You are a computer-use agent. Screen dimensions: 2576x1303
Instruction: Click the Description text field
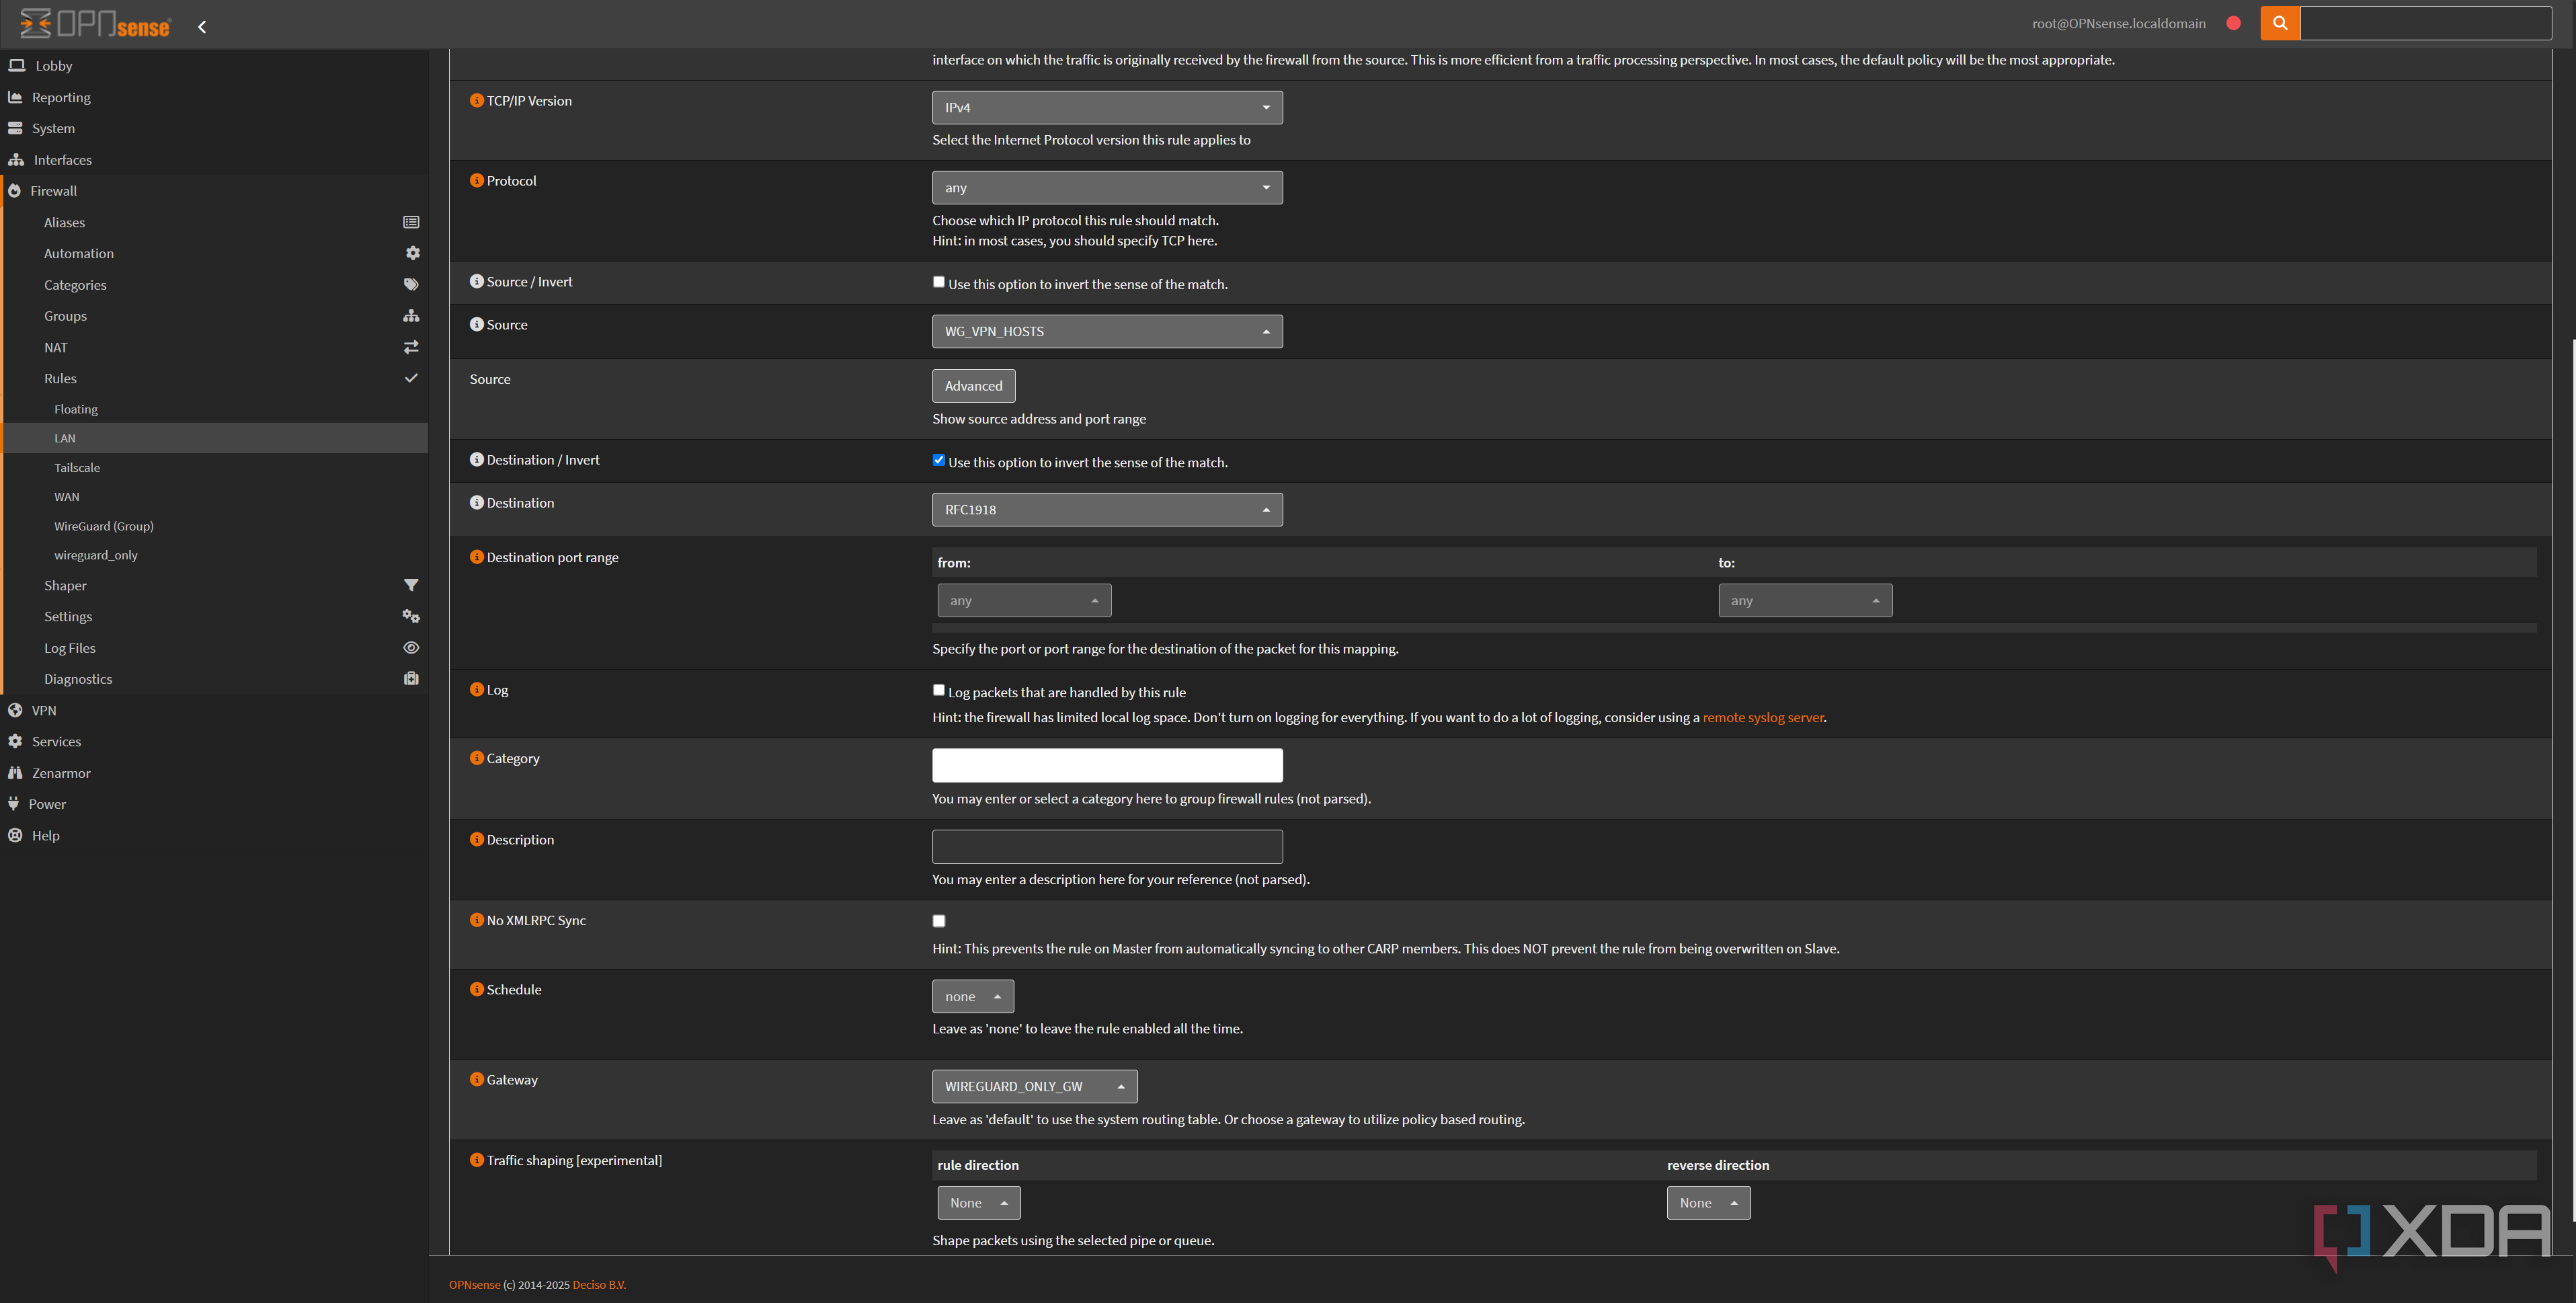pyautogui.click(x=1107, y=846)
